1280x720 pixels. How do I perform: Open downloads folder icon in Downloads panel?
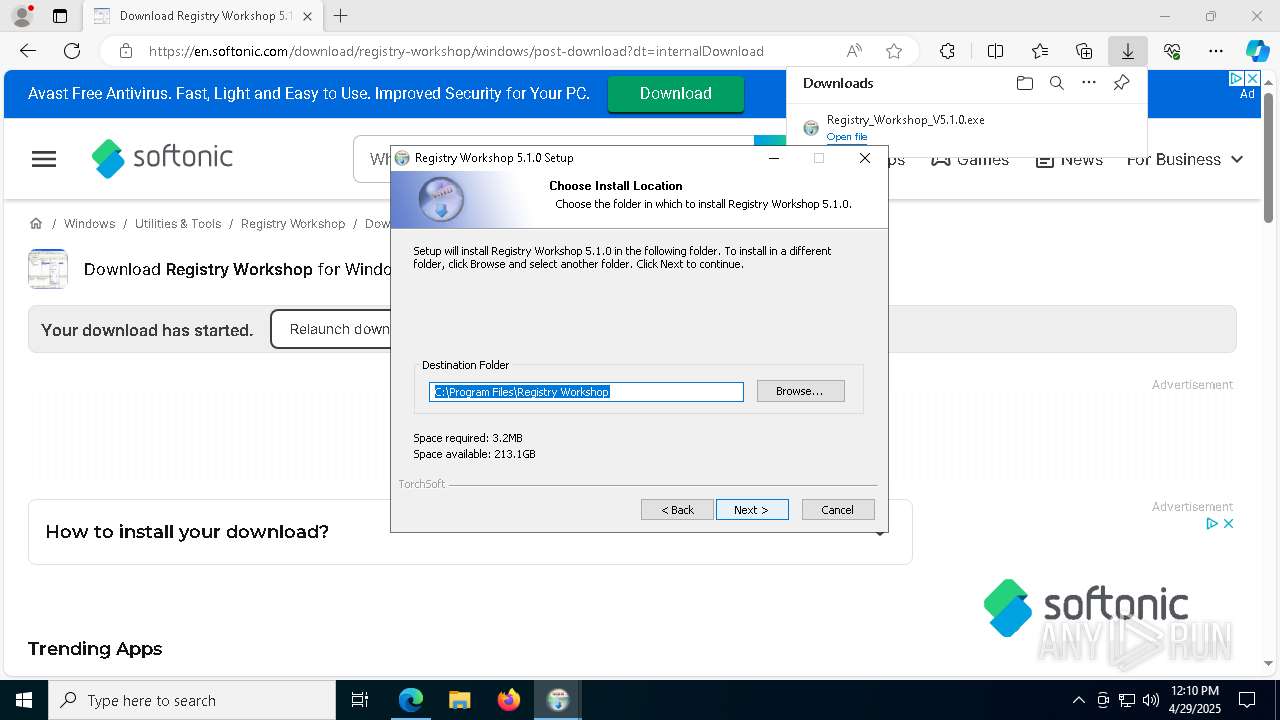point(1024,83)
